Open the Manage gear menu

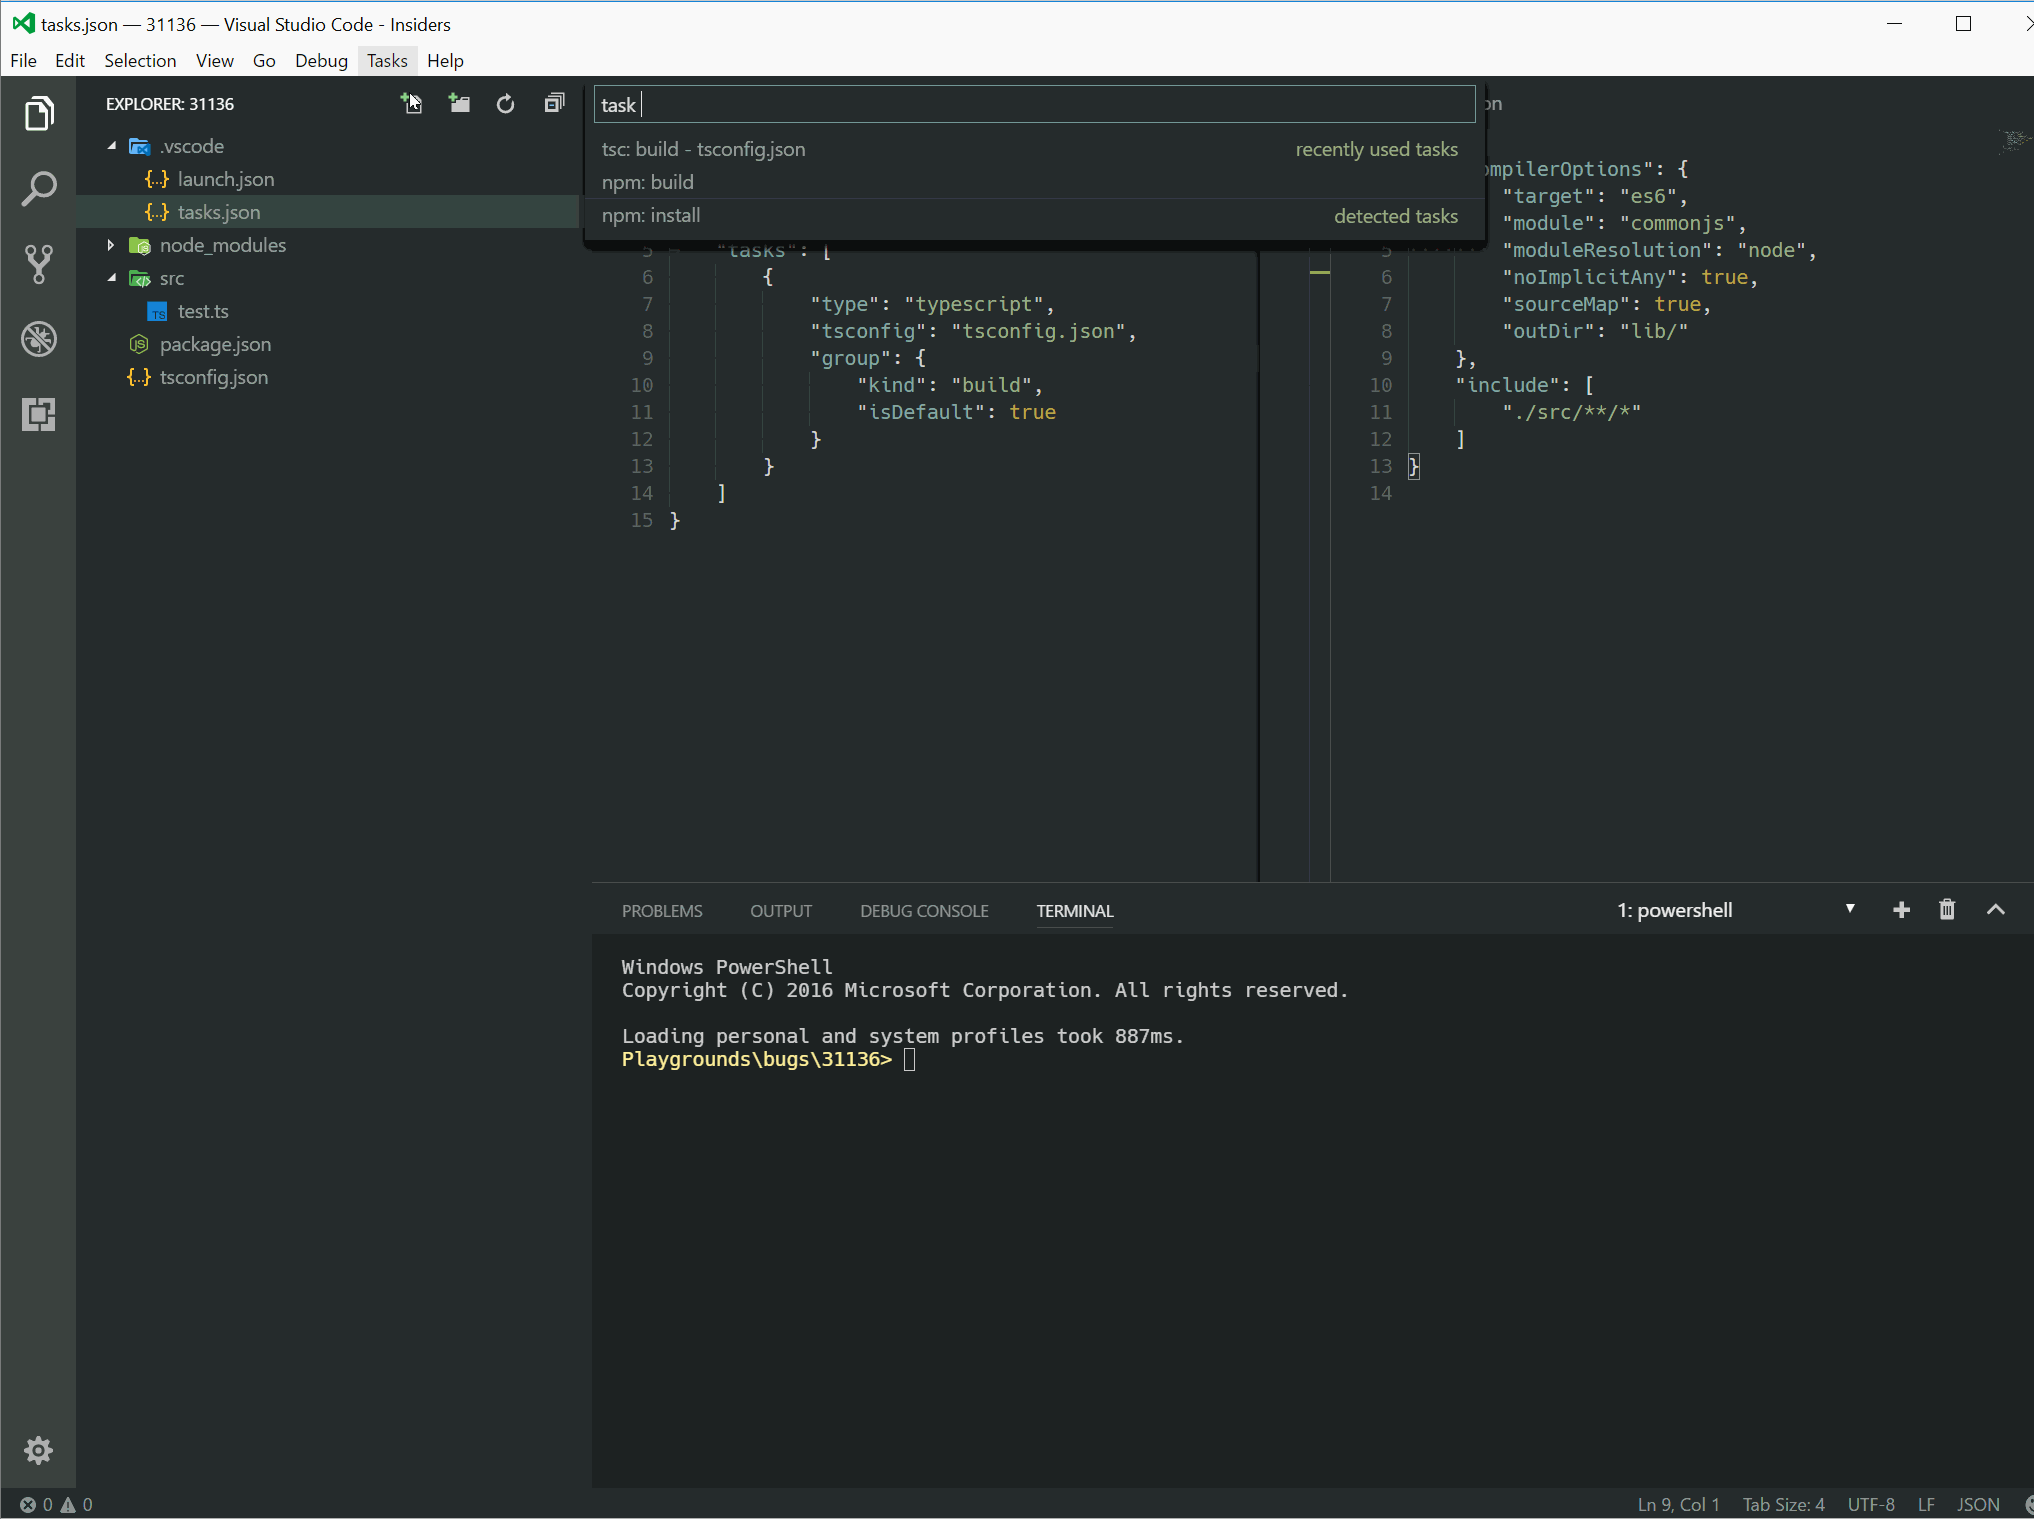coord(38,1450)
